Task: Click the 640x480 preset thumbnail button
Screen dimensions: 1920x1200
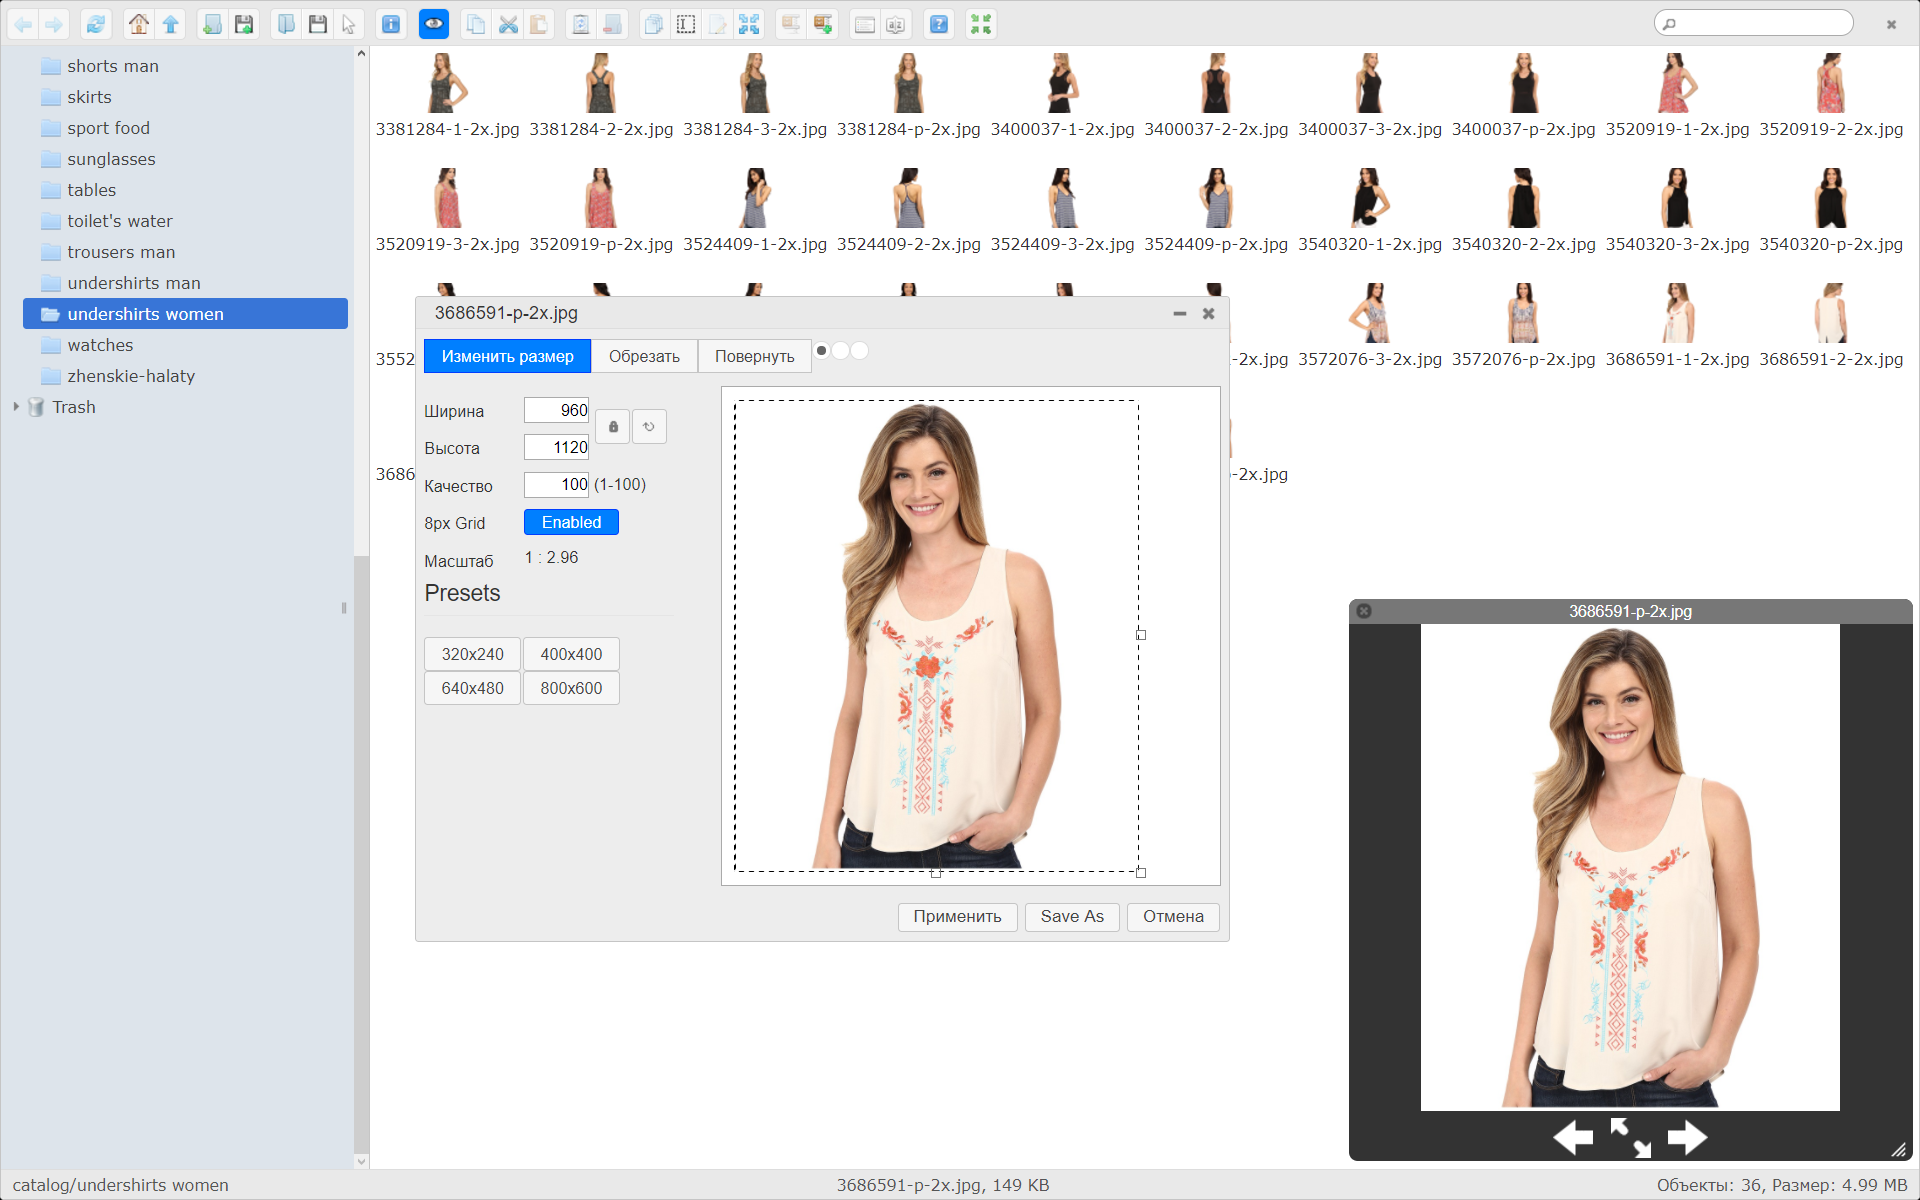Action: [471, 687]
